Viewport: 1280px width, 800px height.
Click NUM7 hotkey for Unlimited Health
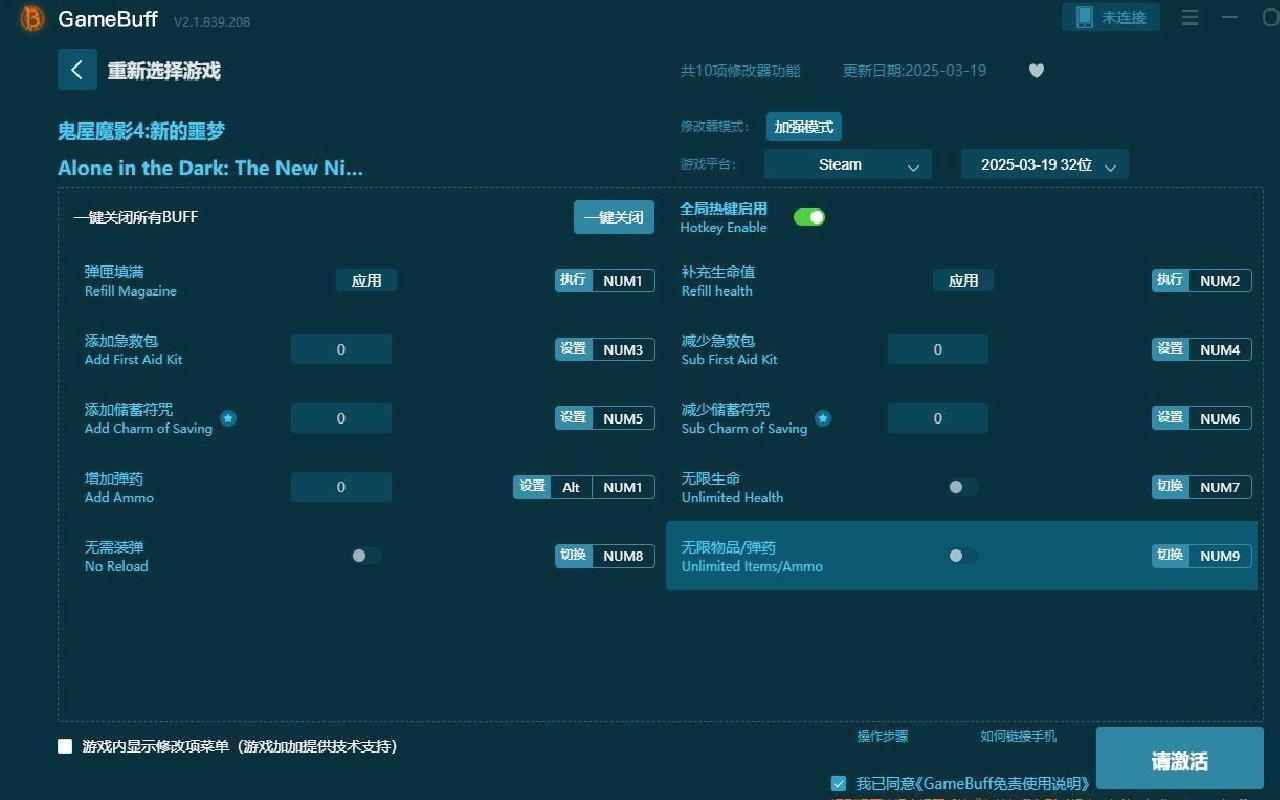(1220, 487)
